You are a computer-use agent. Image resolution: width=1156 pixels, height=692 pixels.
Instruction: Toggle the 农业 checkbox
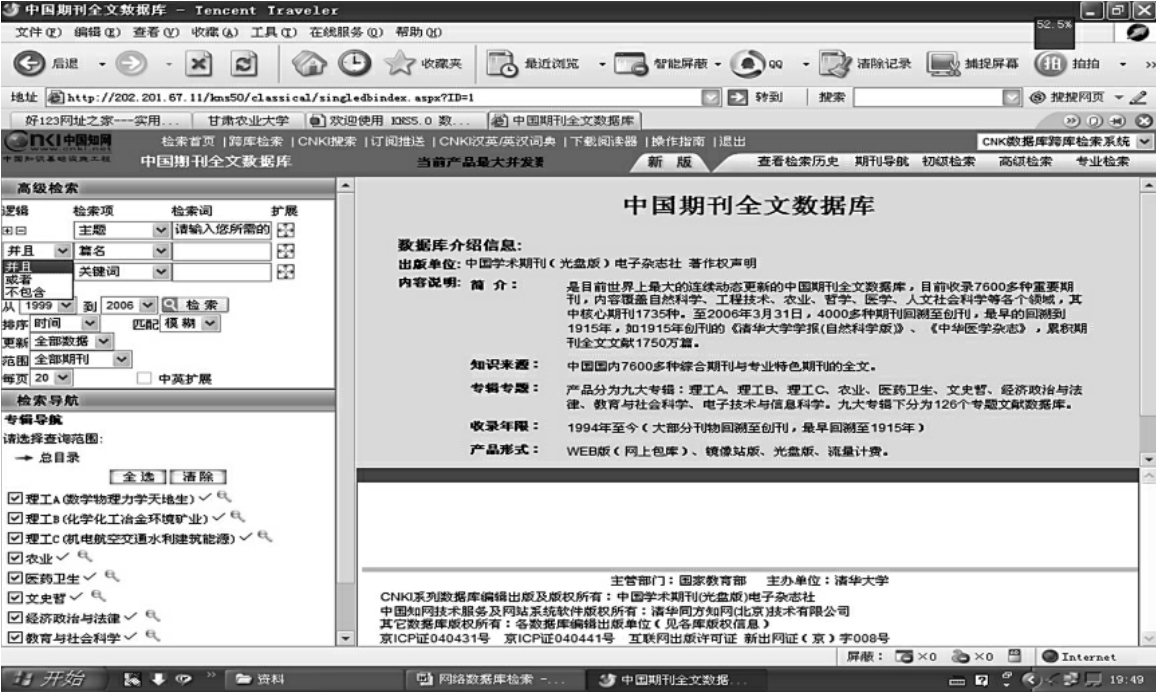[x=15, y=558]
